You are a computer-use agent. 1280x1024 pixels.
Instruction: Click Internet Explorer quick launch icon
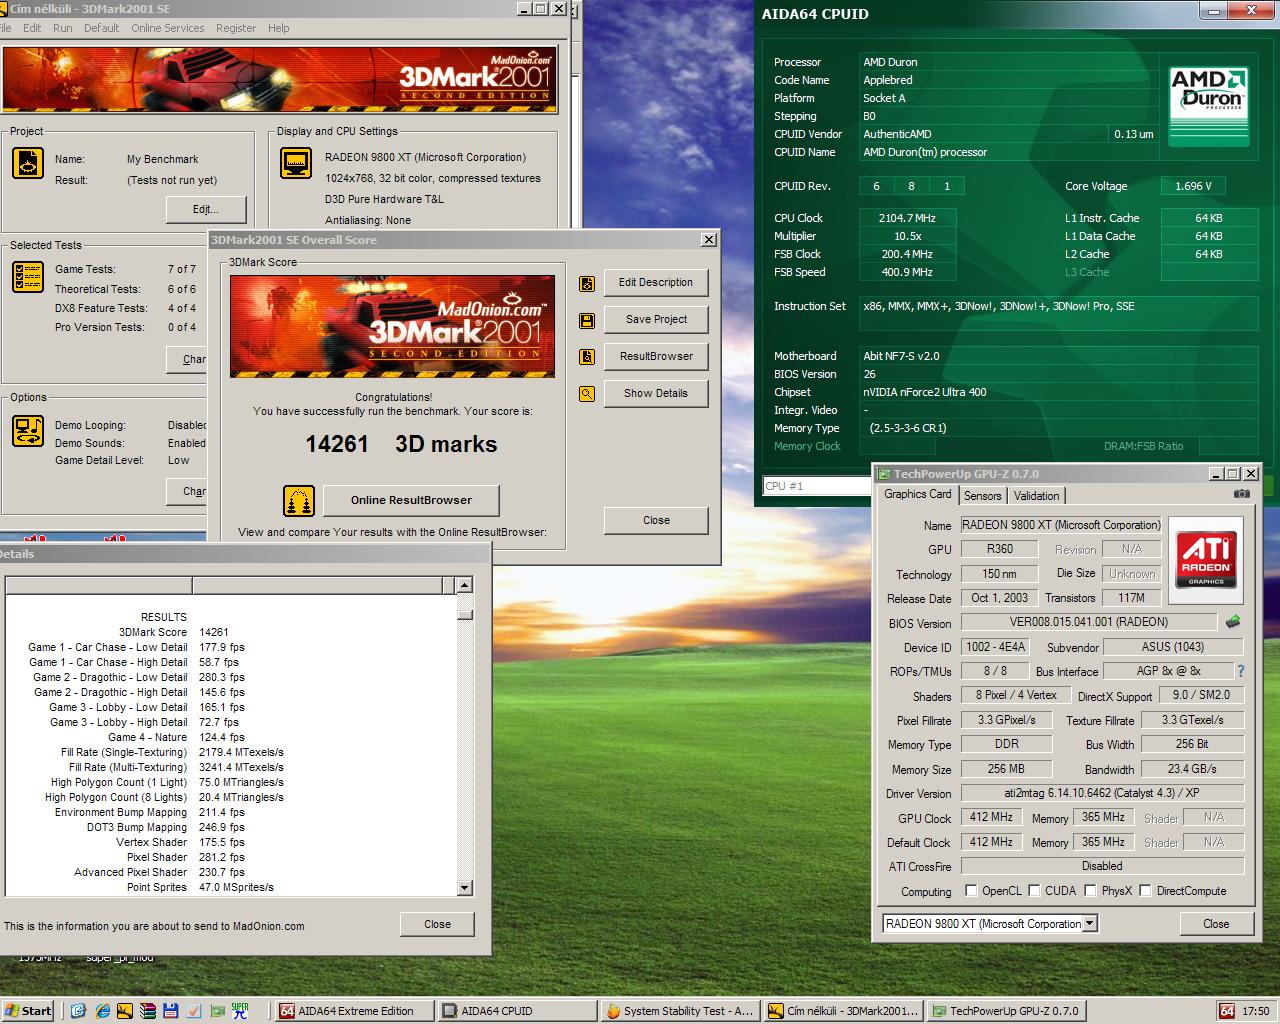(78, 1010)
